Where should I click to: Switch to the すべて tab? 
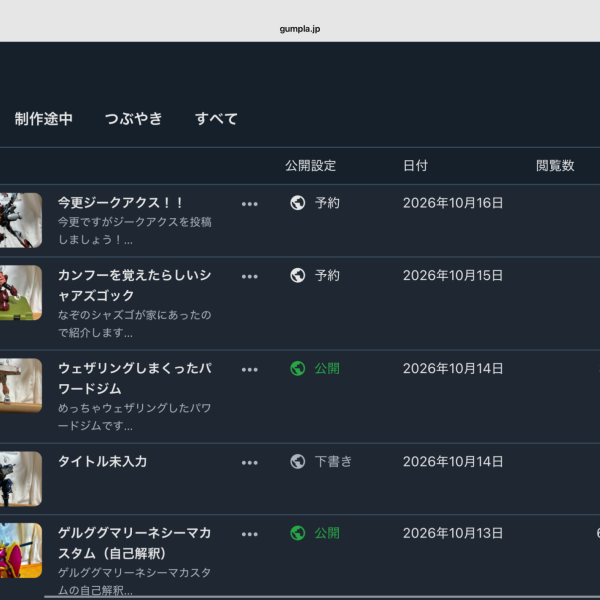click(x=216, y=119)
